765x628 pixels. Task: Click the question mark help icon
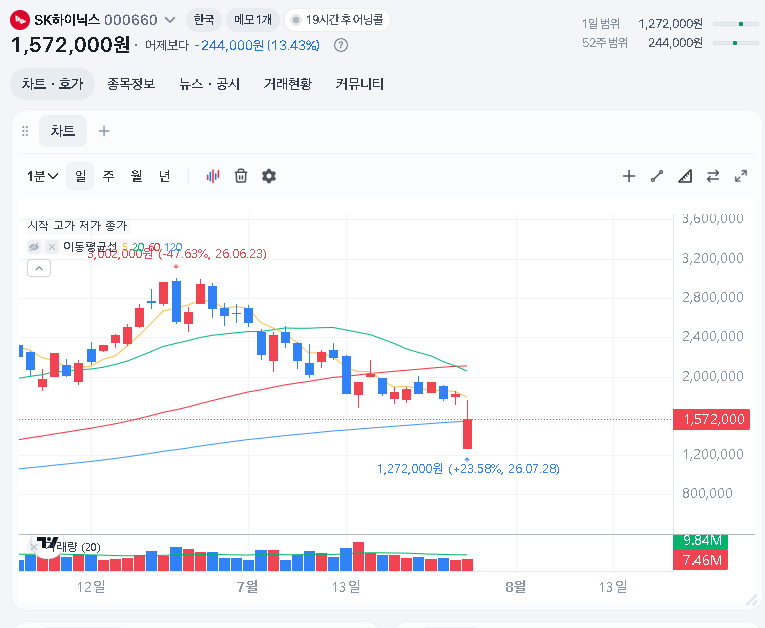pos(341,45)
